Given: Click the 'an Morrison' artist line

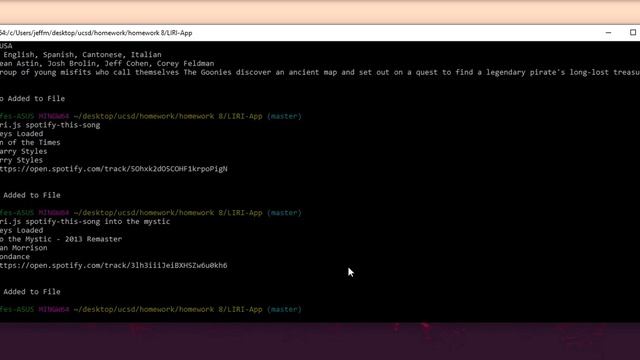Looking at the screenshot, I should click(24, 248).
